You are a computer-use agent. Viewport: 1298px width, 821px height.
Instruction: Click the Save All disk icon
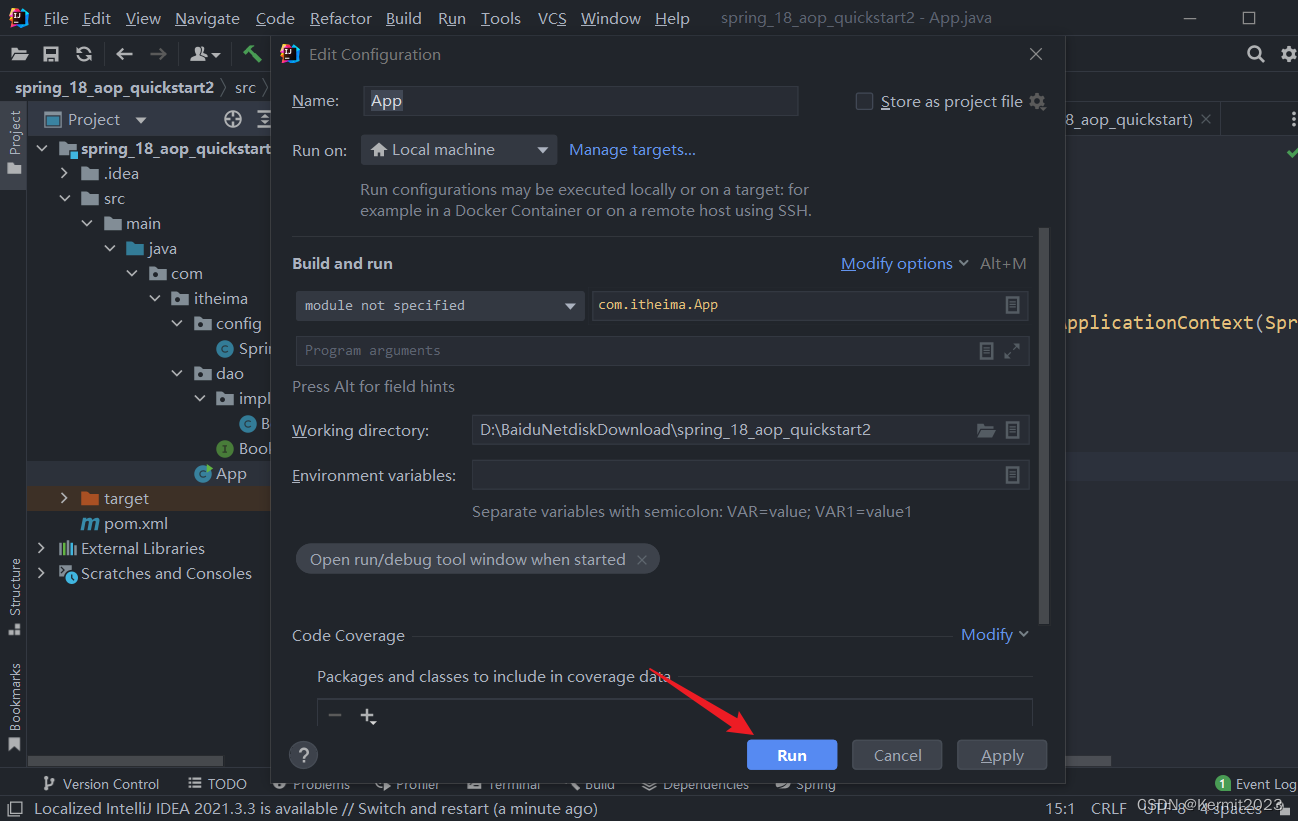click(x=51, y=54)
